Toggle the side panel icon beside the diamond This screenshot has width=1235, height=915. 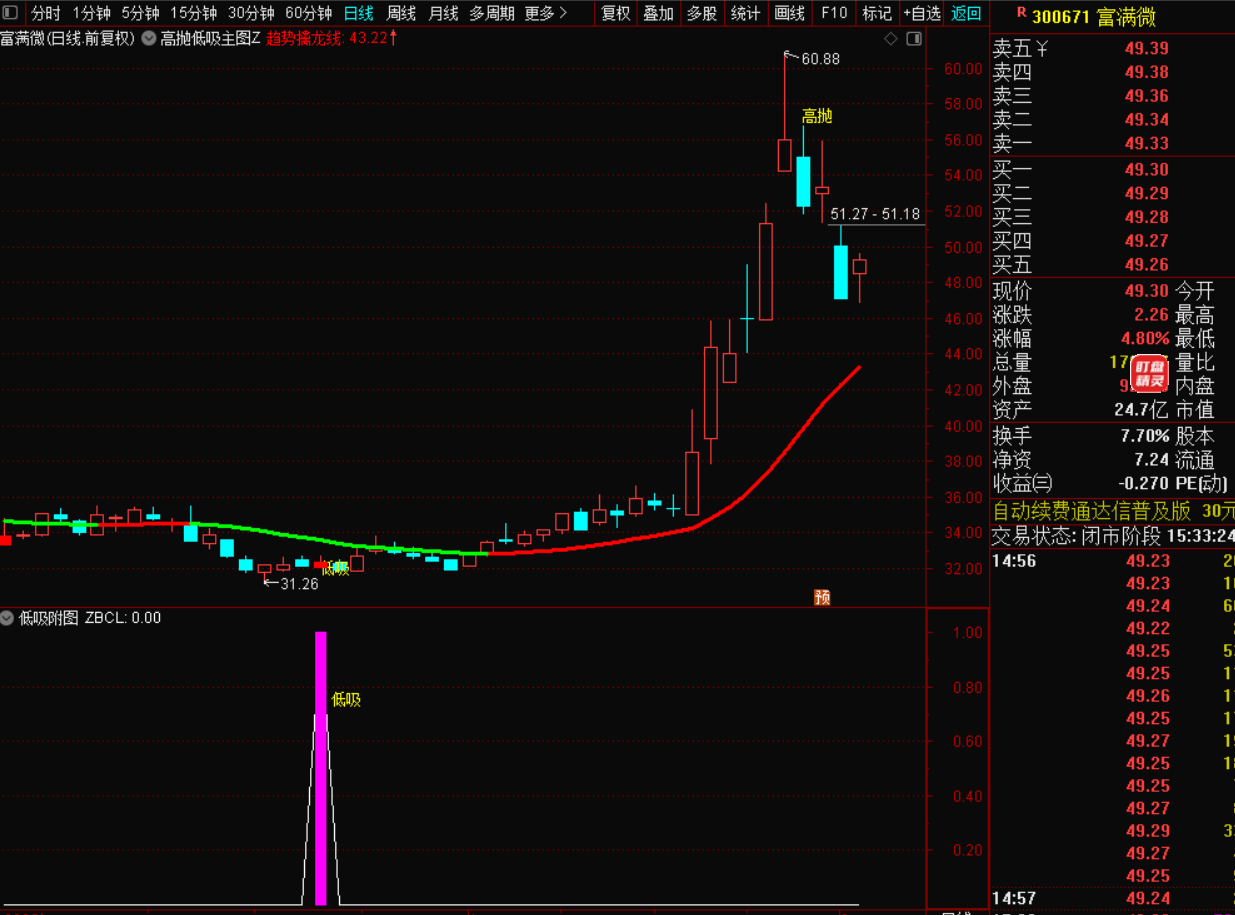913,38
